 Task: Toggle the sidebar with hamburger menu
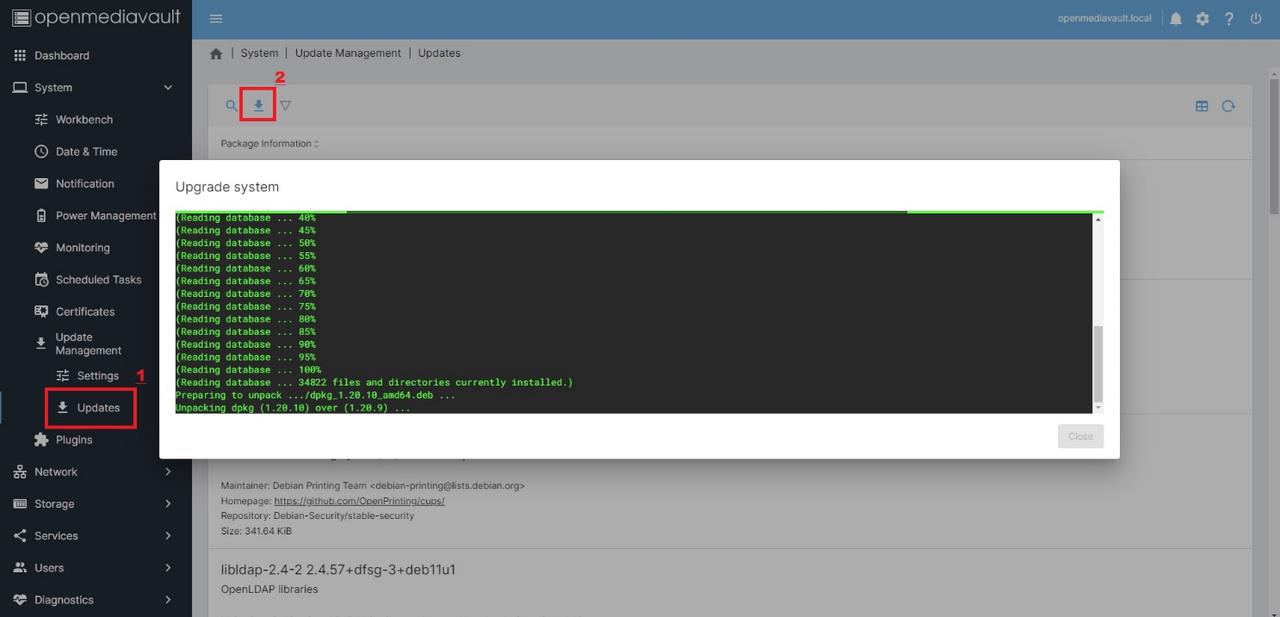tap(216, 19)
